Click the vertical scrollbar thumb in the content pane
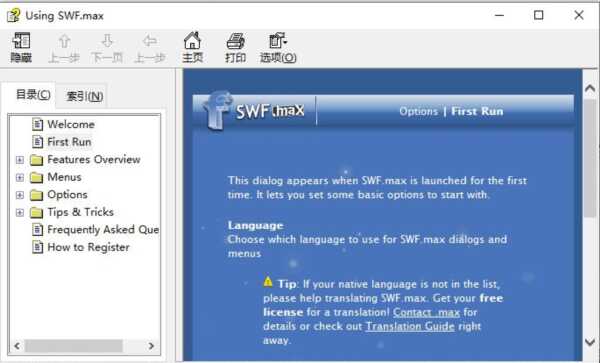 590,158
